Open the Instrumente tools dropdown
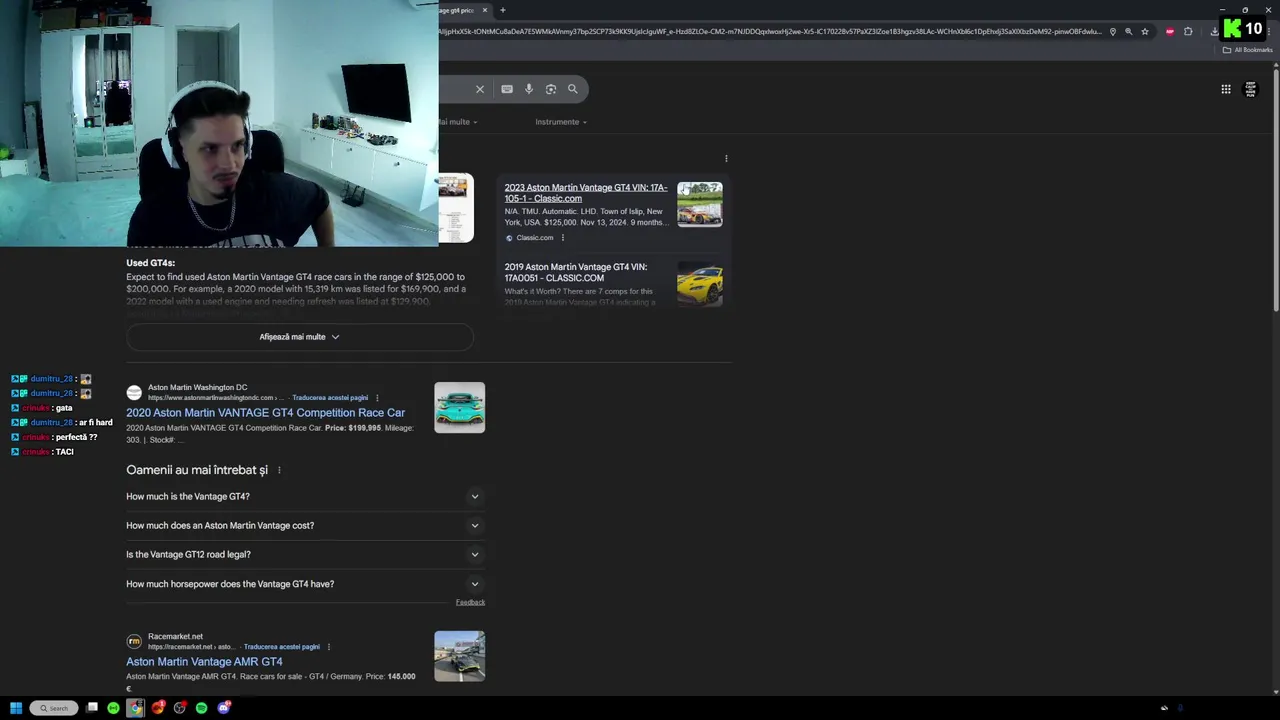1280x720 pixels. [x=561, y=122]
